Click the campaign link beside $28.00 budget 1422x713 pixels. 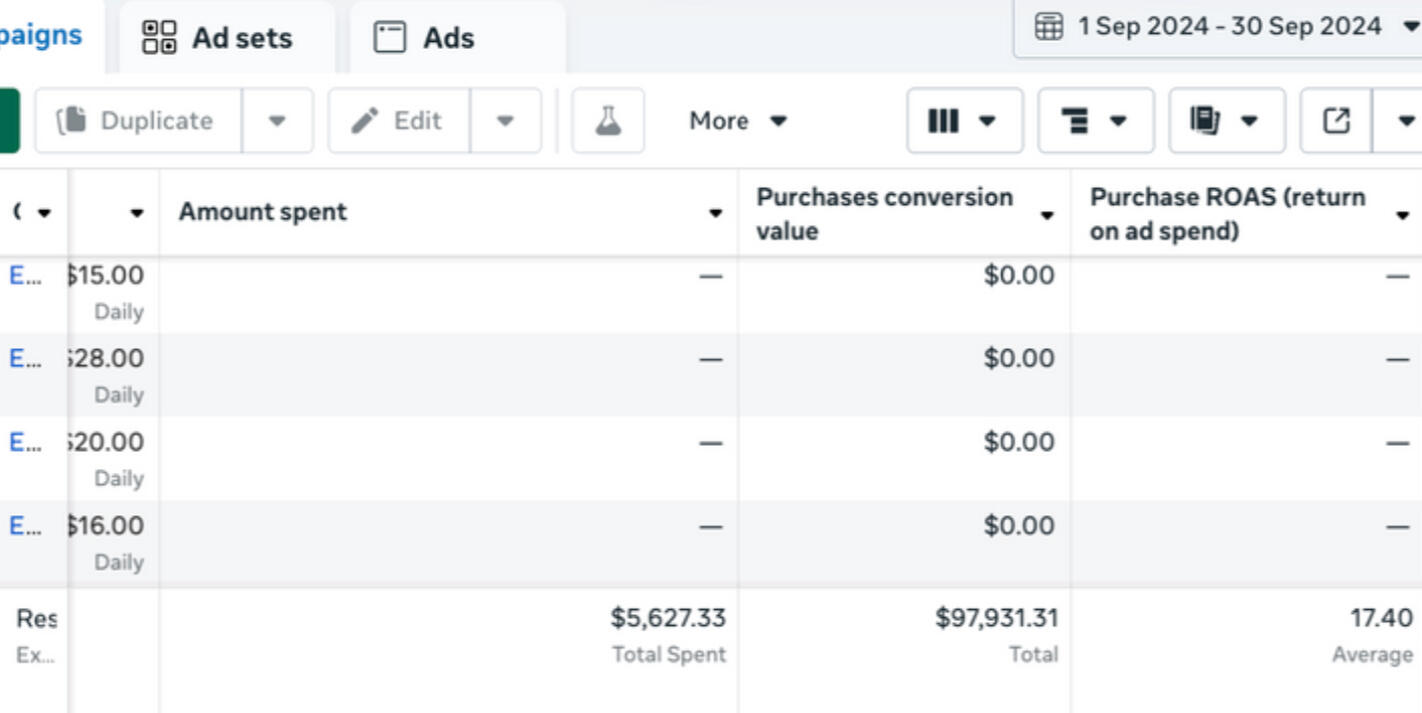pyautogui.click(x=25, y=358)
